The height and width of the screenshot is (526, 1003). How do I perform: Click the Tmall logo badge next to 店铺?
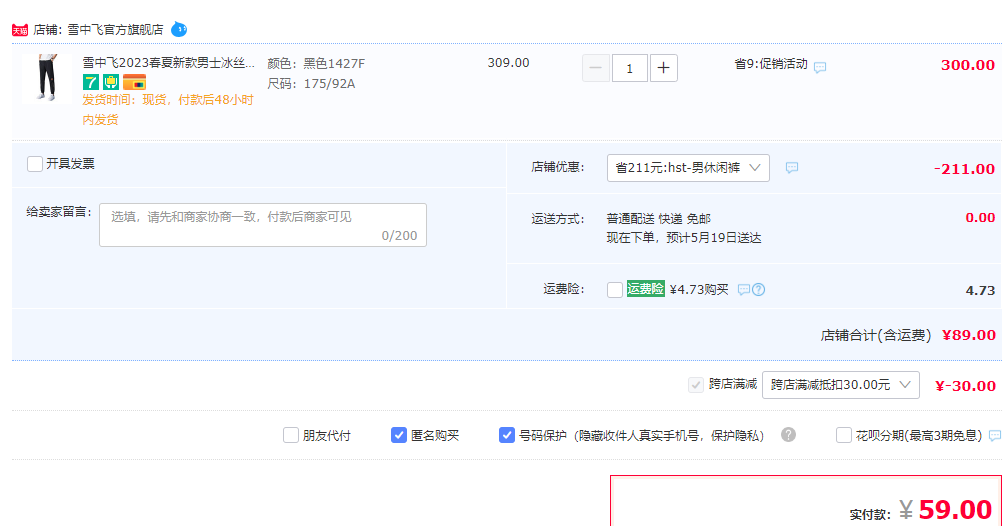coord(20,30)
